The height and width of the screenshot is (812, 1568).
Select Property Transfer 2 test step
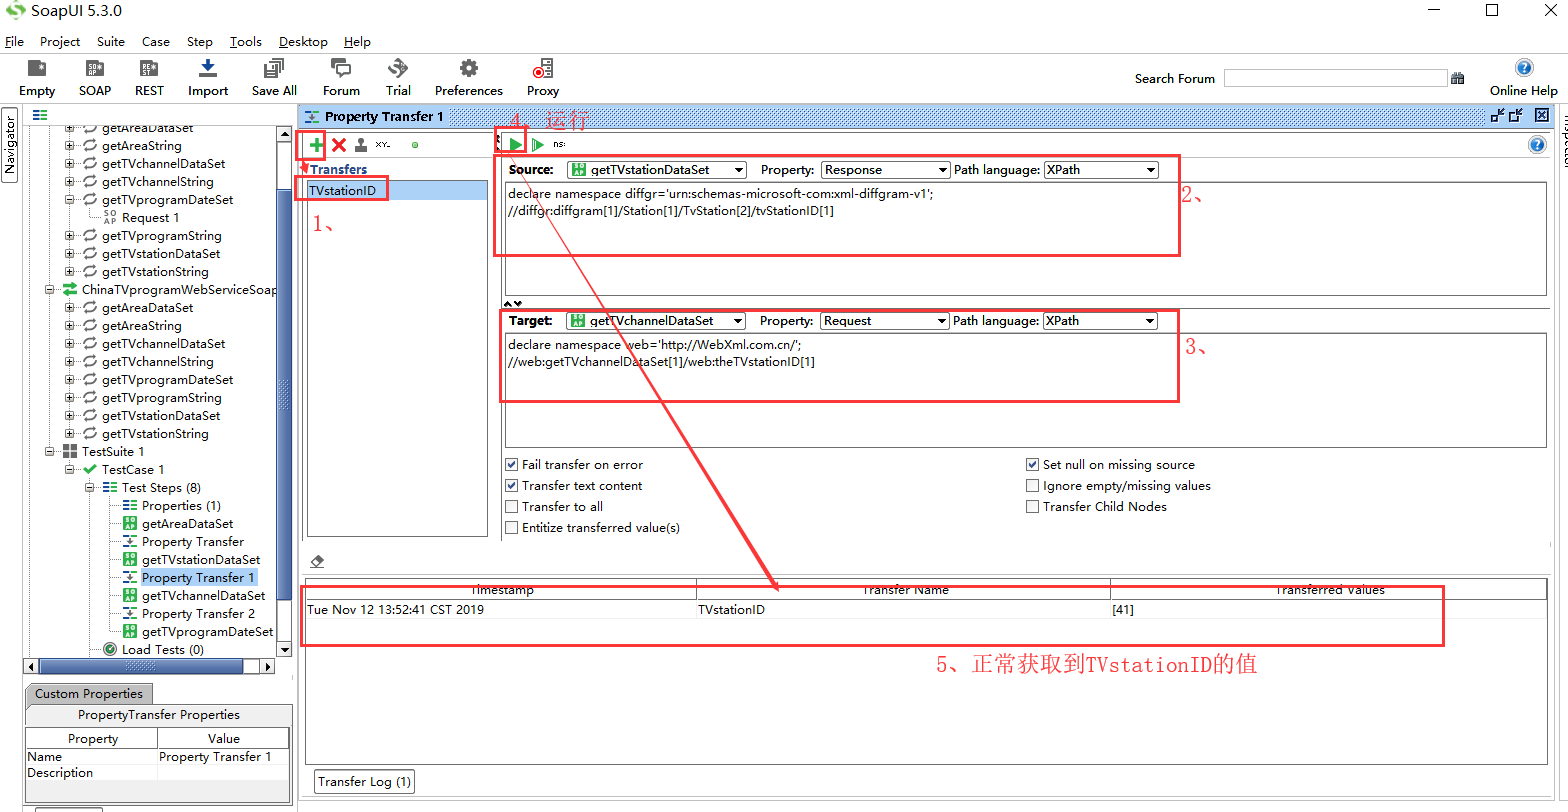[x=198, y=614]
